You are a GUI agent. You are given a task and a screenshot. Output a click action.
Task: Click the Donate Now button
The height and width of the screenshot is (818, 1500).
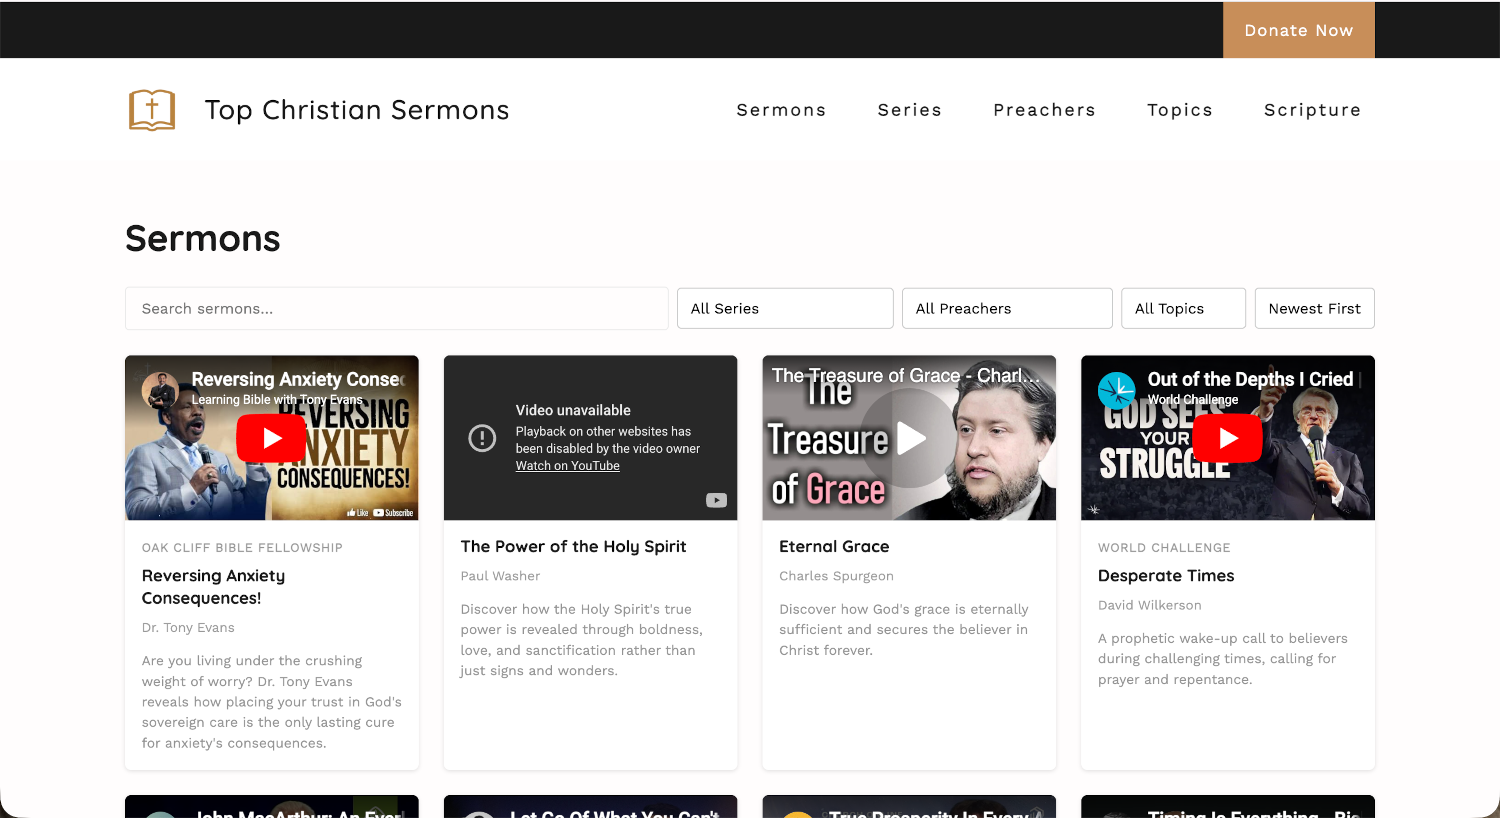coord(1299,30)
